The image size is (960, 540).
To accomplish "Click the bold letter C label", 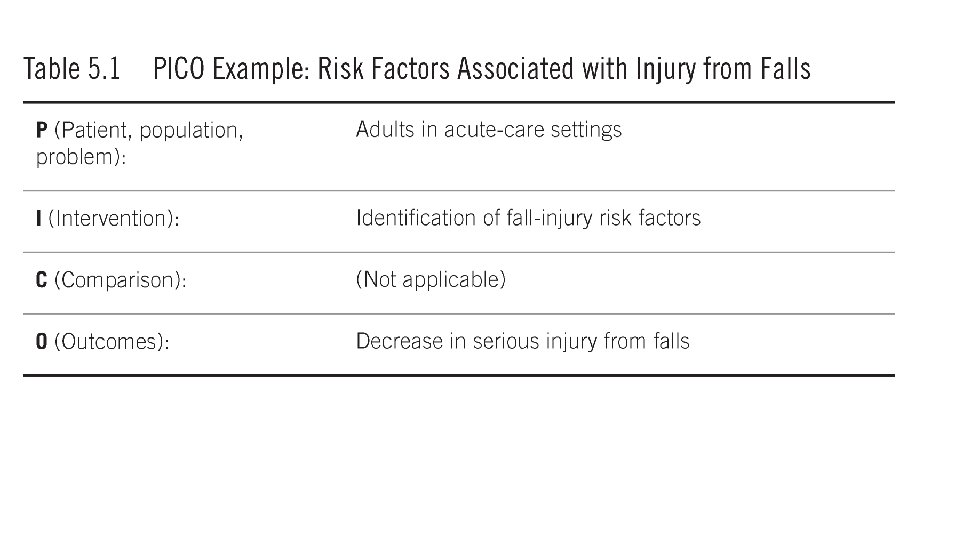I will coord(42,280).
